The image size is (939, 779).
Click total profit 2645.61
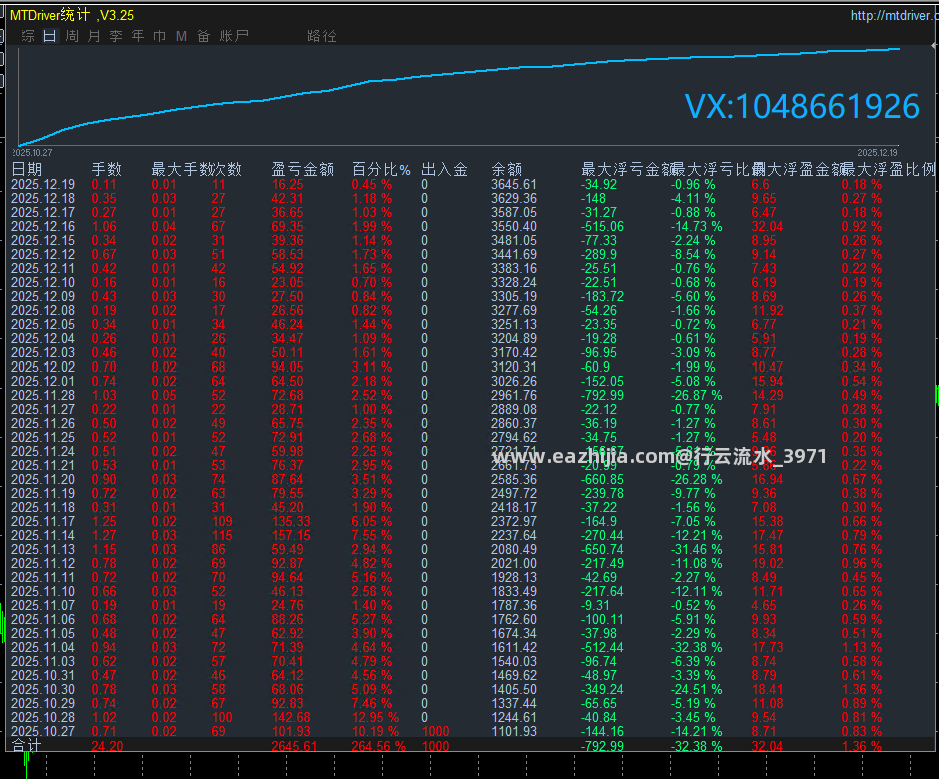tap(294, 746)
